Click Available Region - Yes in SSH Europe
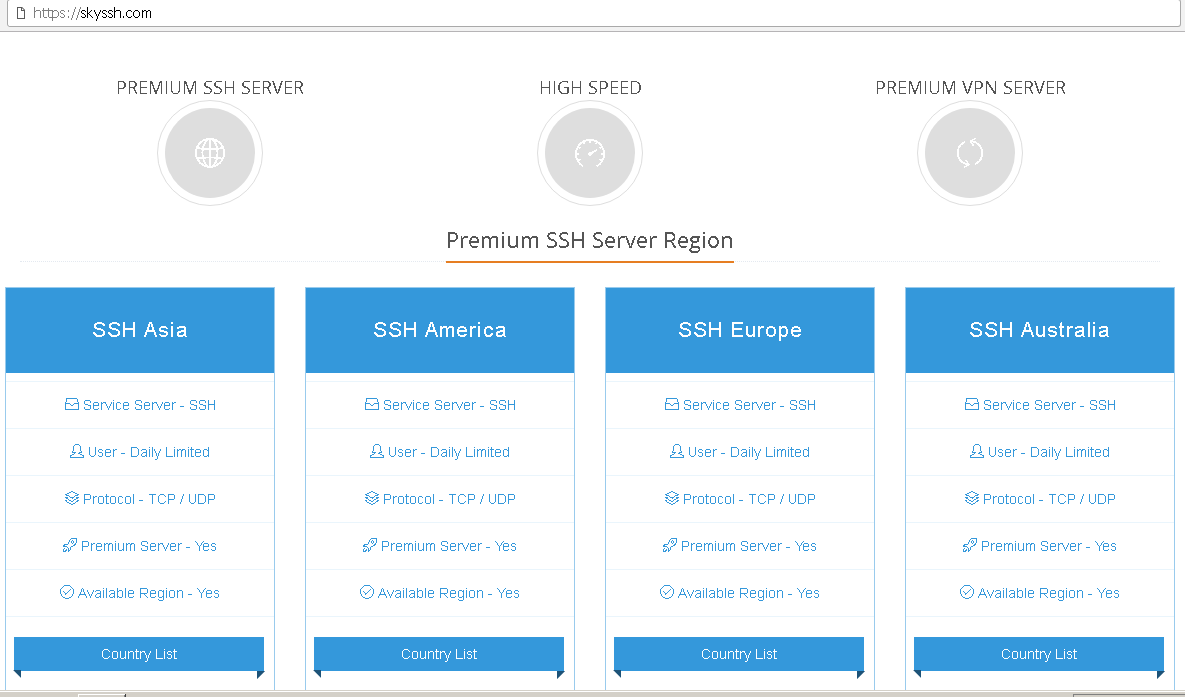This screenshot has height=697, width=1185. coord(748,593)
